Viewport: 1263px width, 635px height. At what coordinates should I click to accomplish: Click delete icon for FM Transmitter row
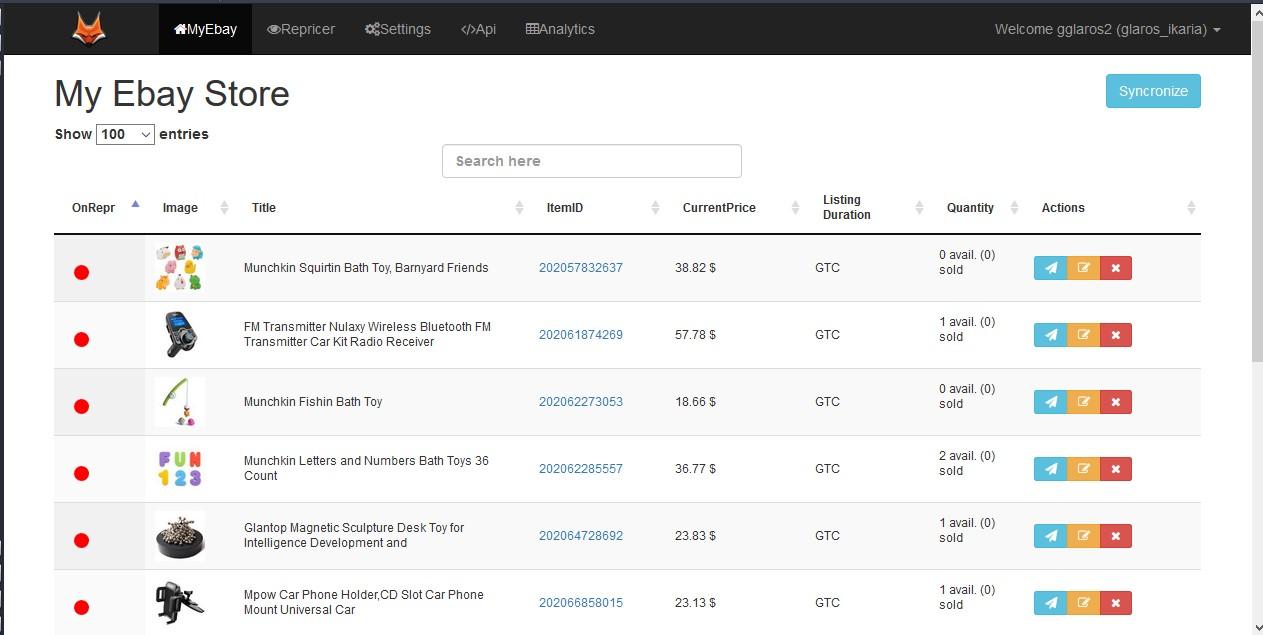tap(1115, 335)
